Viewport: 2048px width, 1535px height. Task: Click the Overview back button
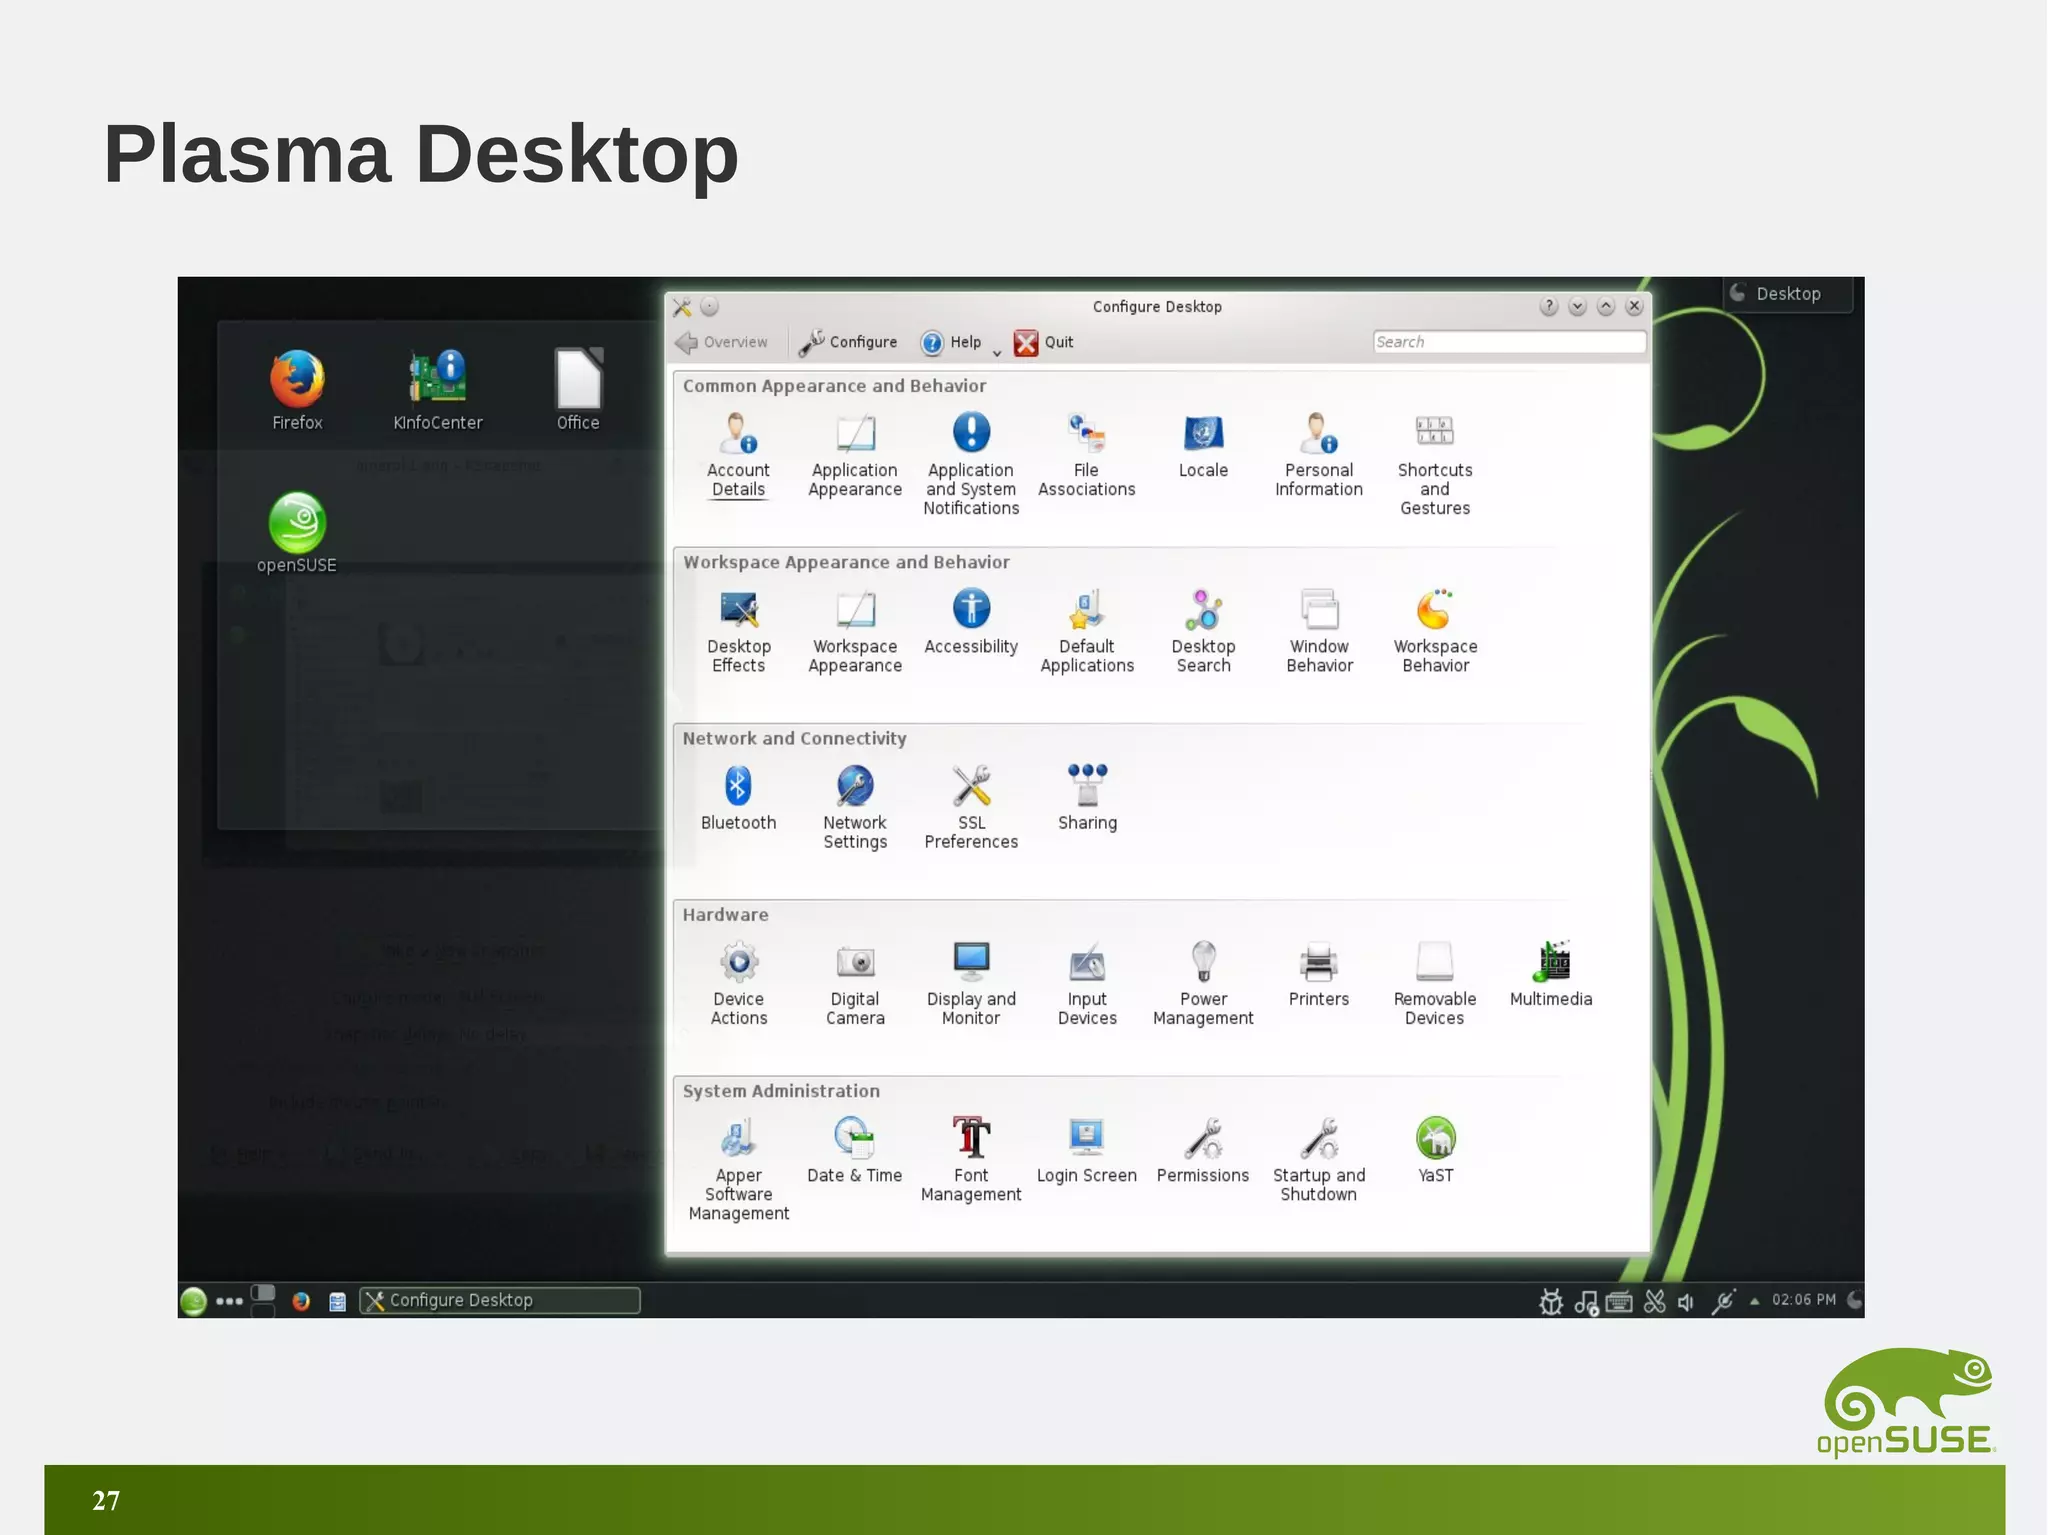coord(721,342)
